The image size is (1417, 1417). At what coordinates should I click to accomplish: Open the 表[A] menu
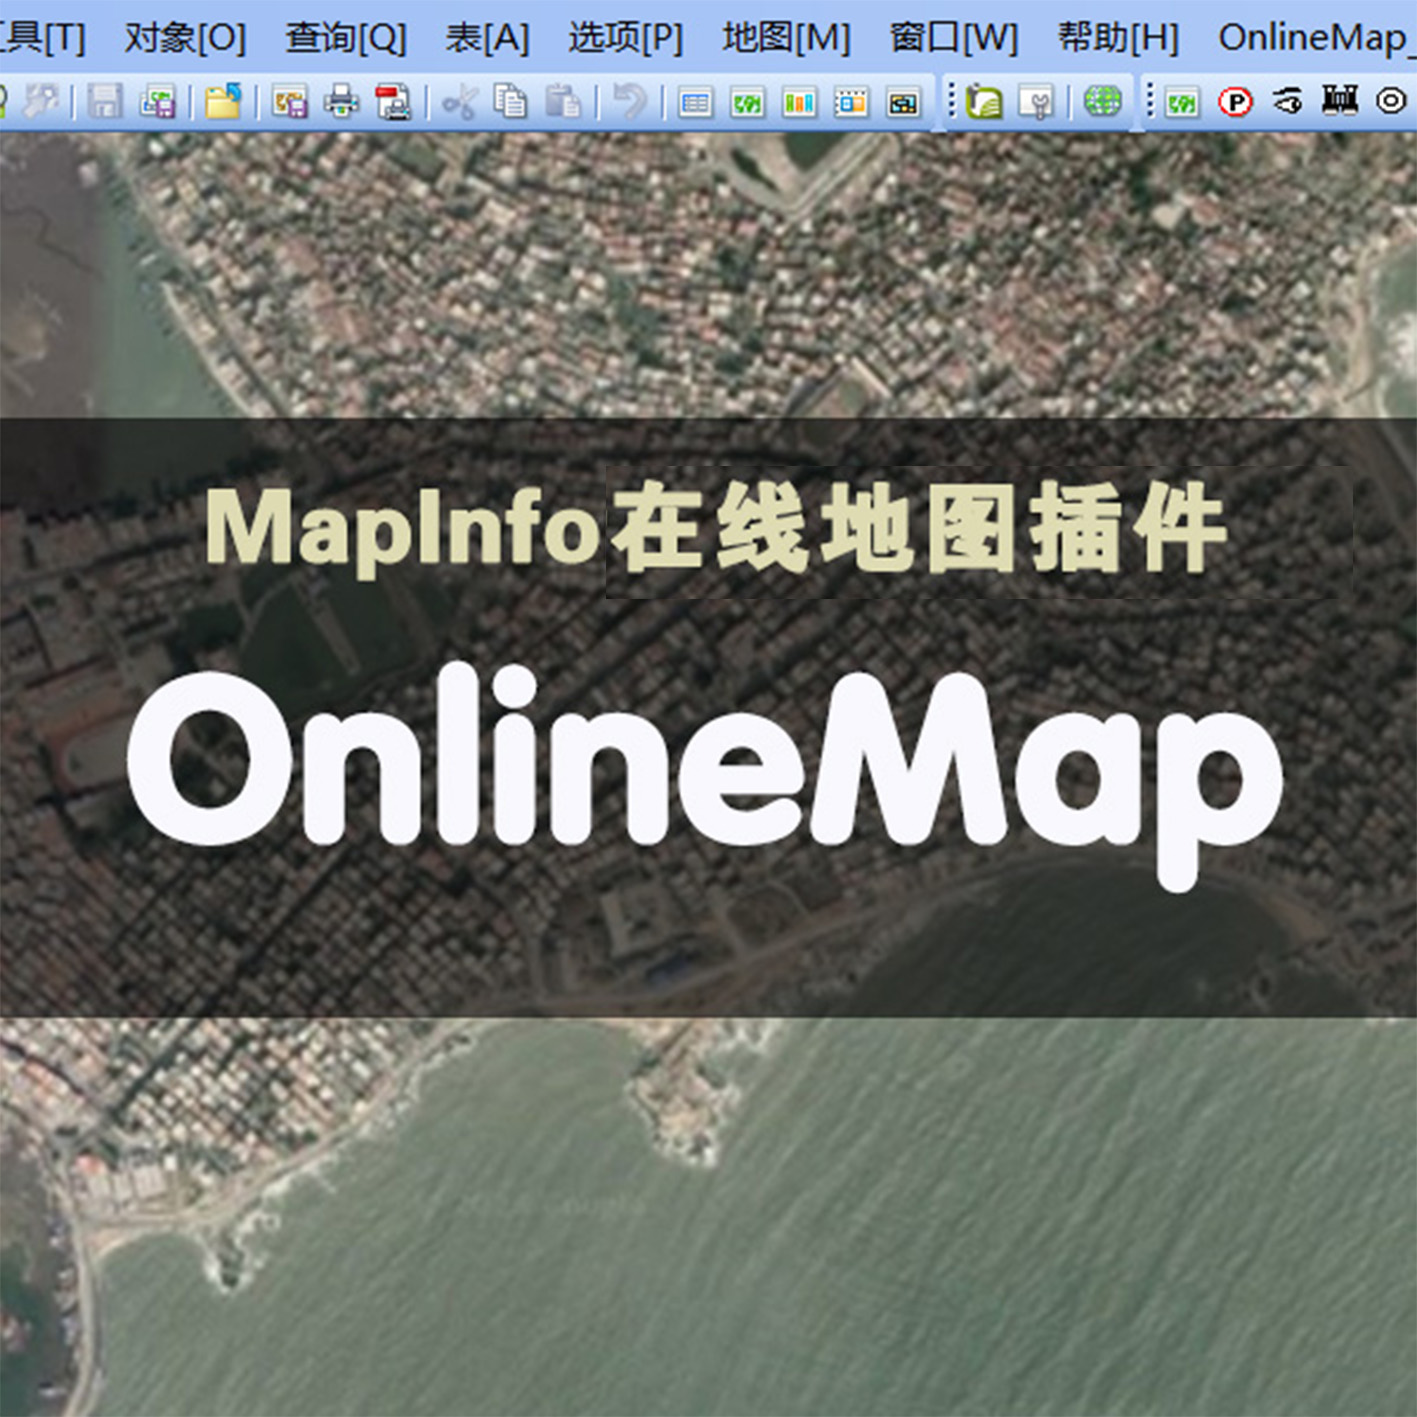pyautogui.click(x=487, y=39)
